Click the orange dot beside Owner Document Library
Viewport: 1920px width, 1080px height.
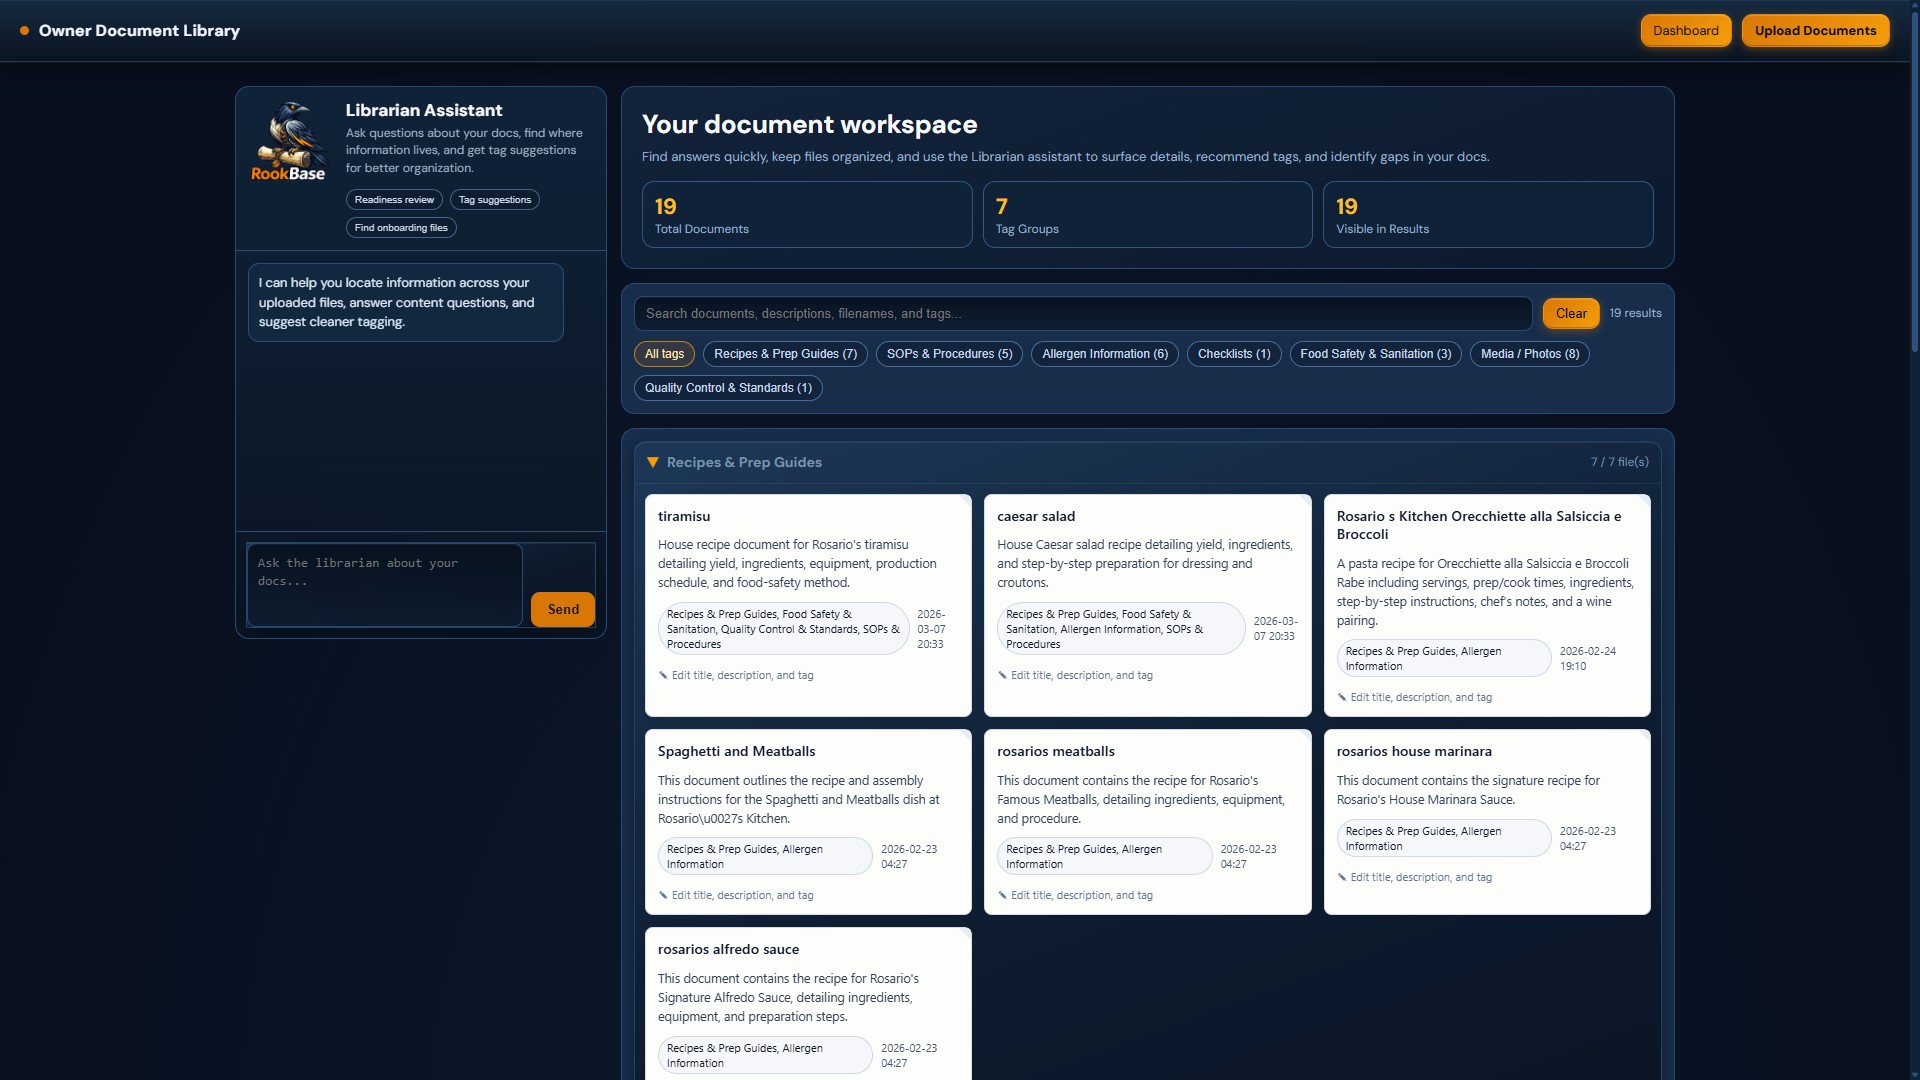(x=24, y=30)
